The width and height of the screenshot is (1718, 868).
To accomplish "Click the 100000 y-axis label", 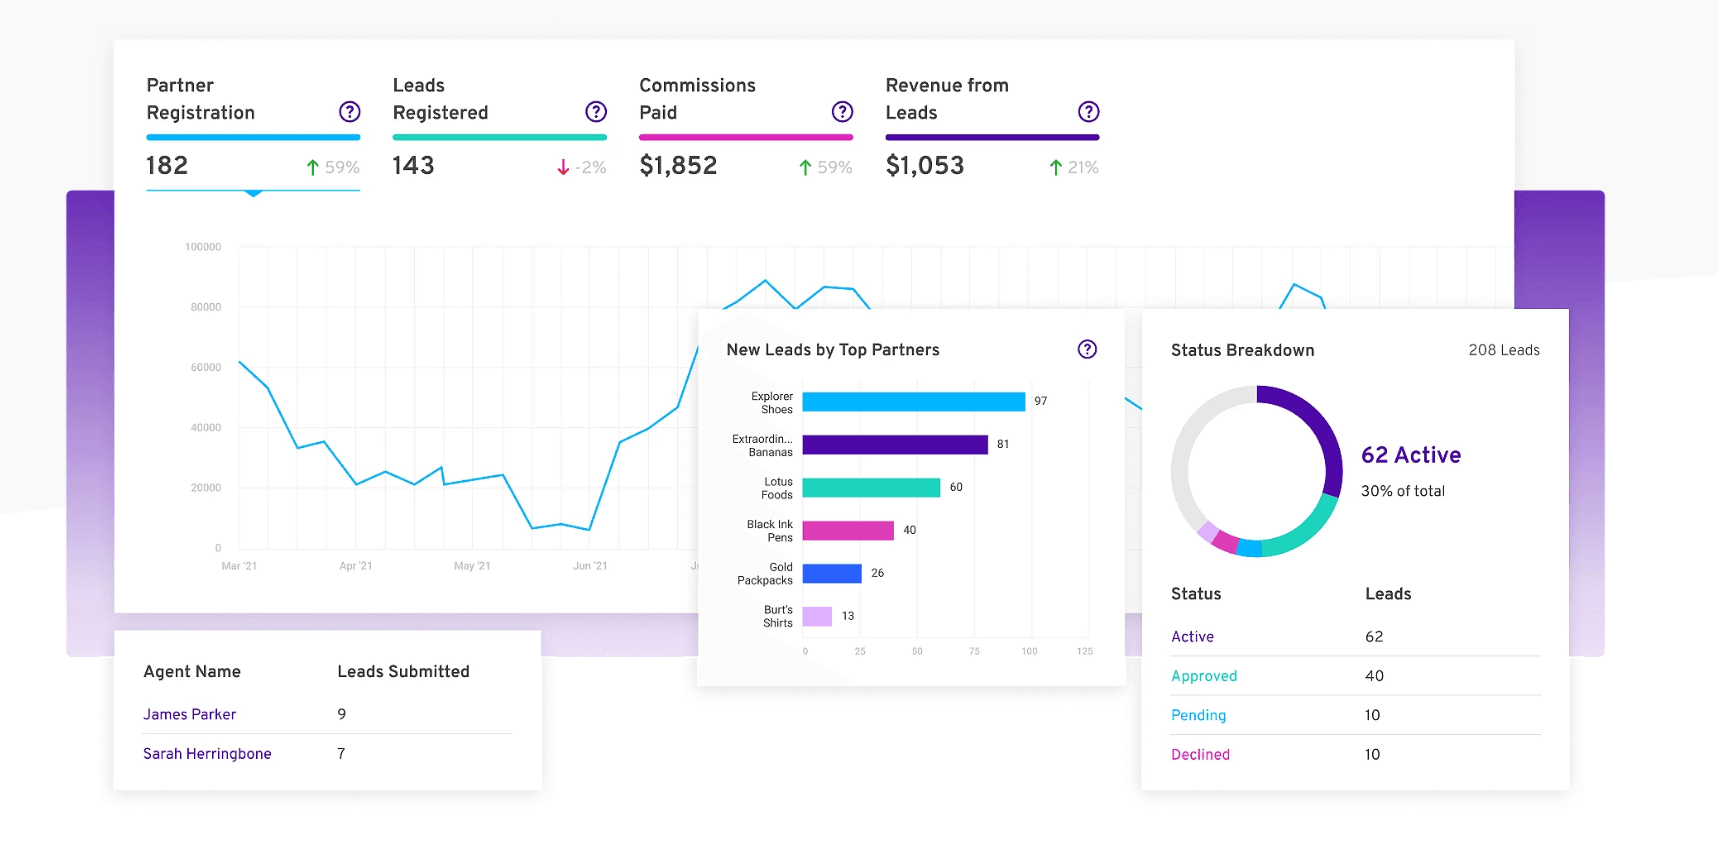I will coord(203,247).
